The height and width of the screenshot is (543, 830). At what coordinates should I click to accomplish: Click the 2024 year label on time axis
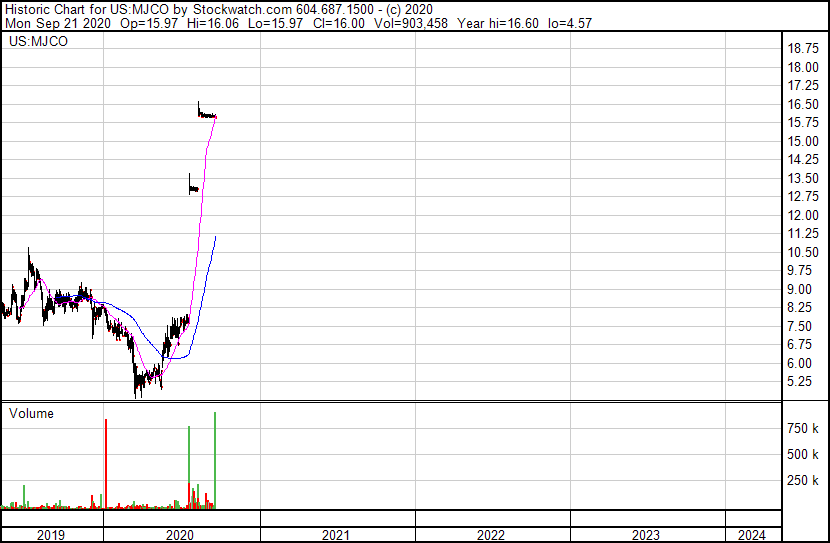[752, 535]
